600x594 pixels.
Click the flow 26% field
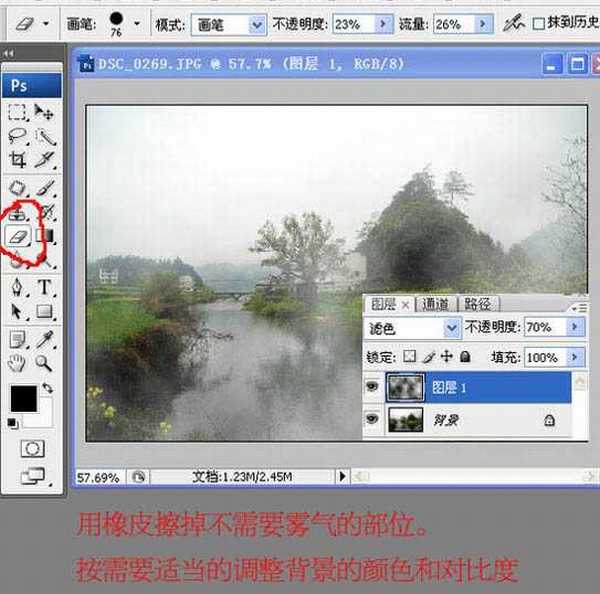(453, 24)
